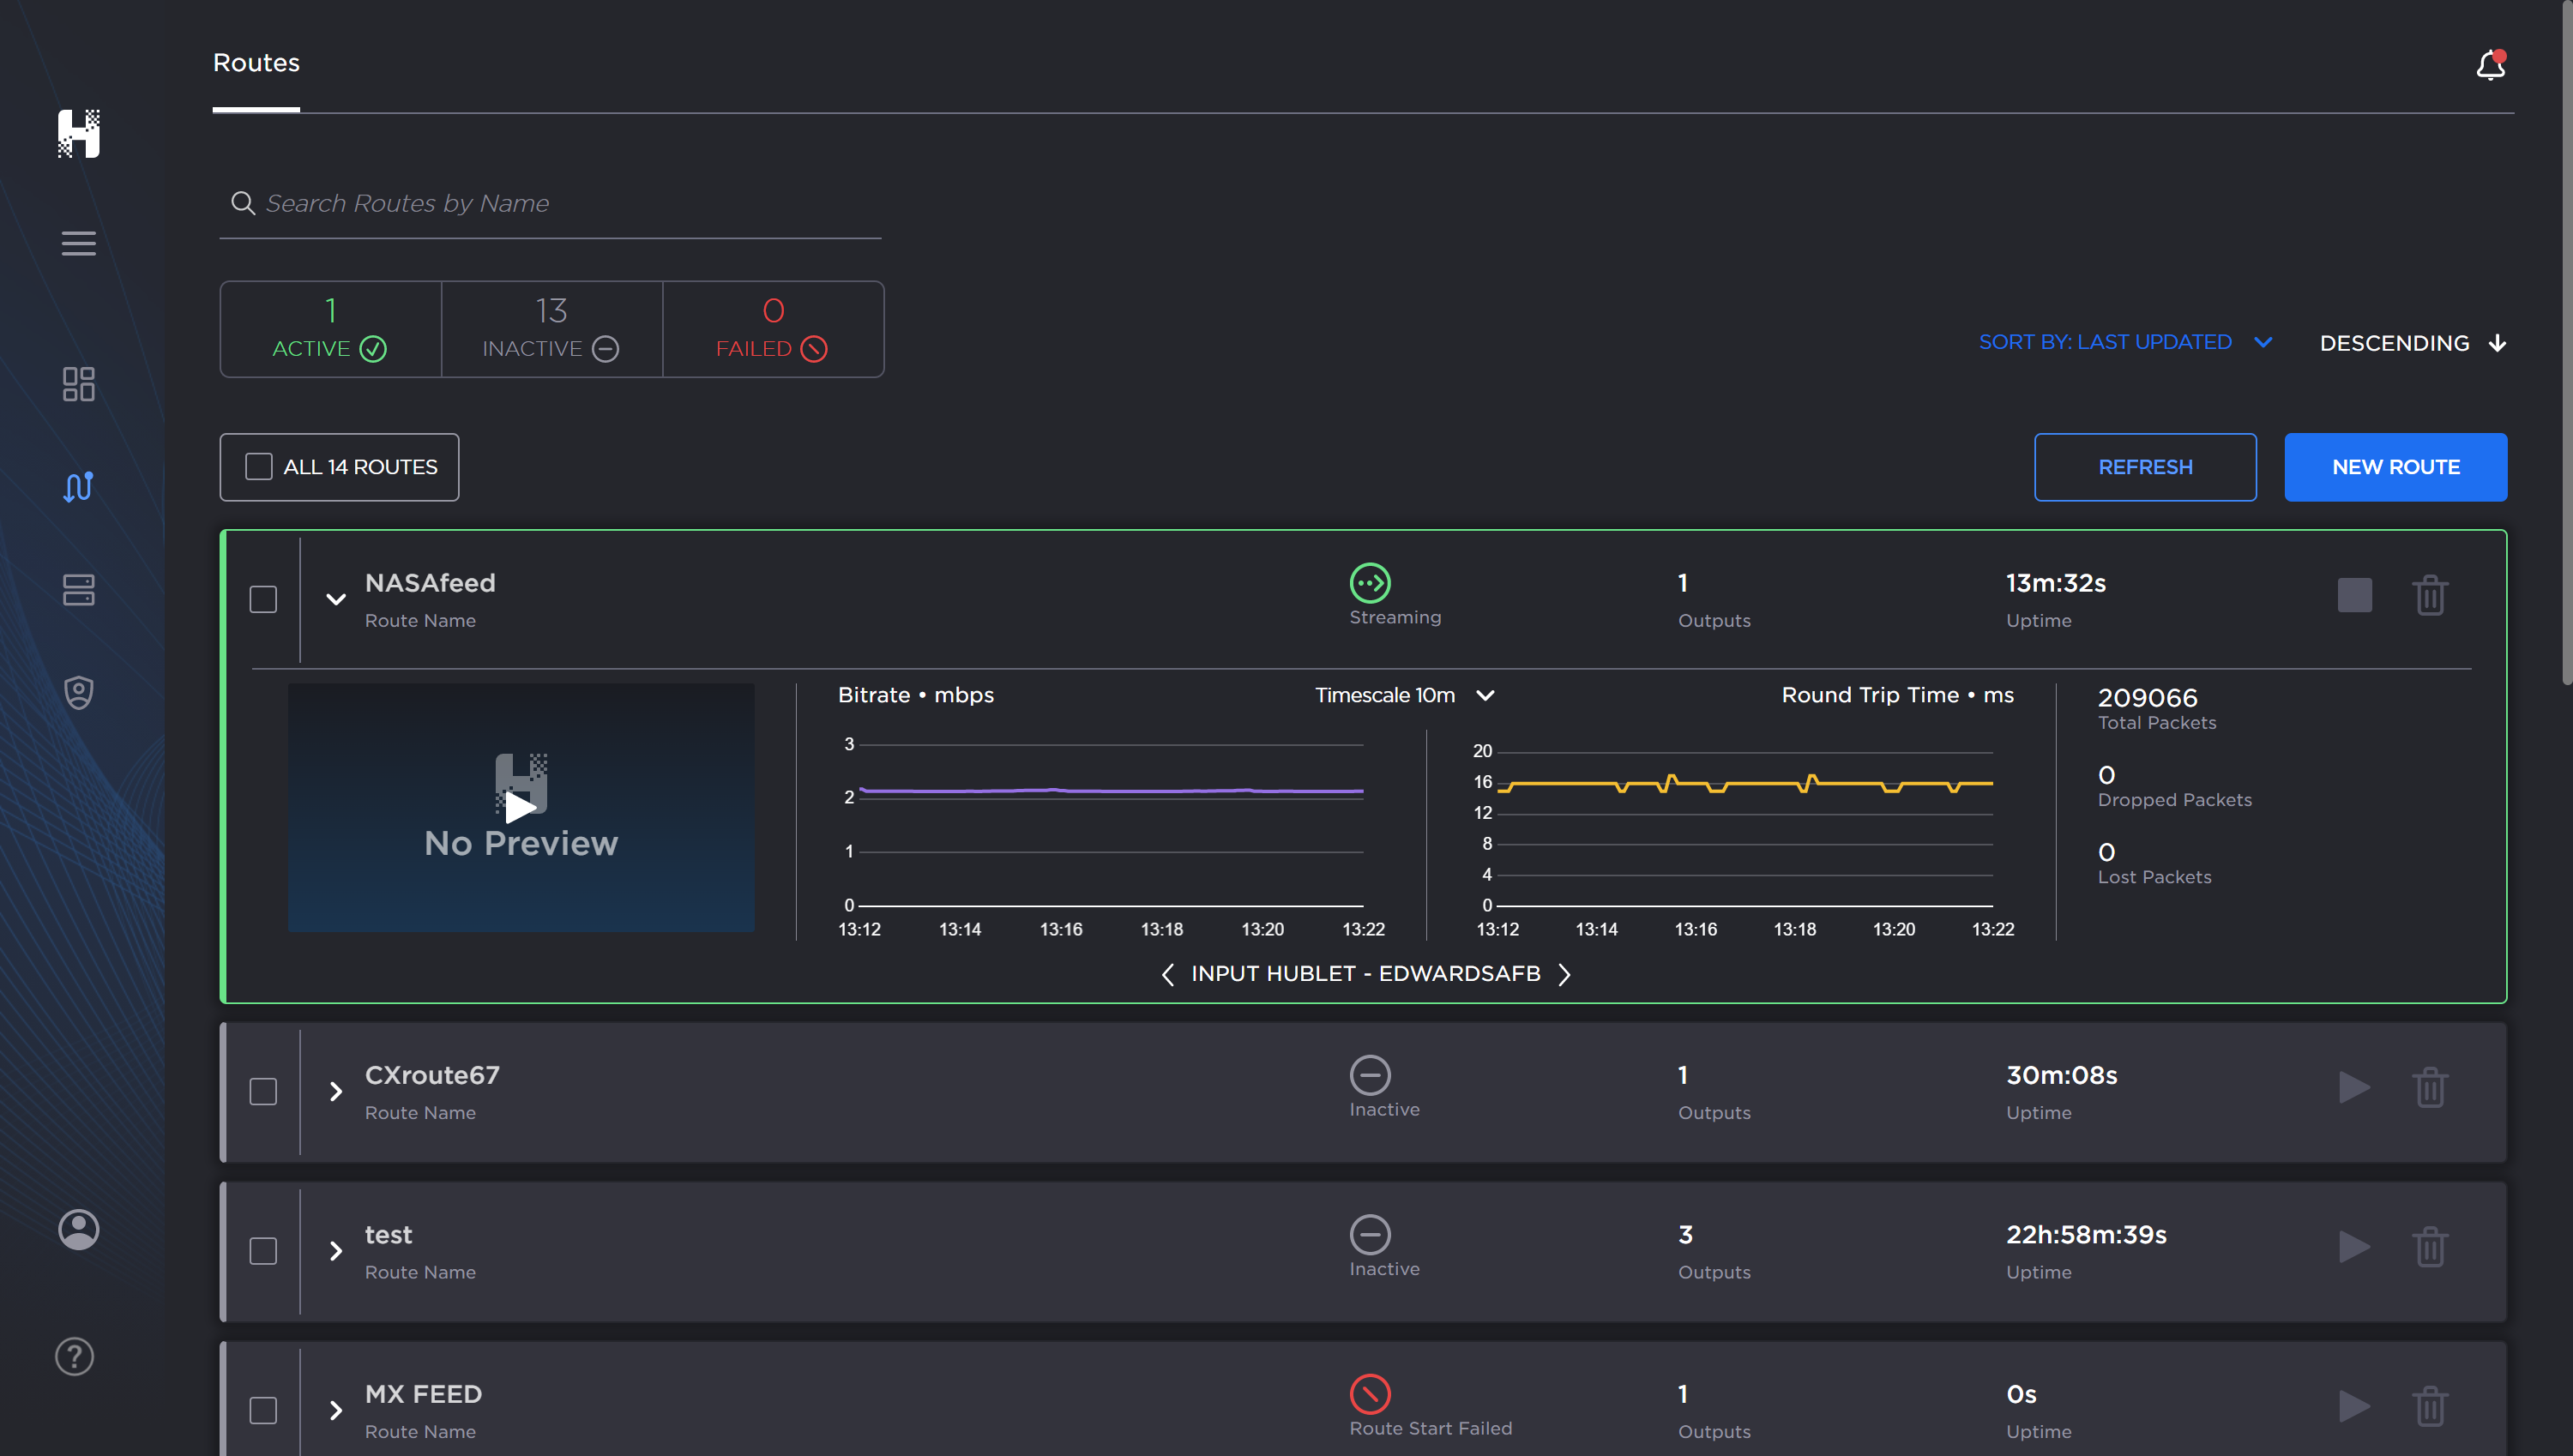Open the help question mark icon
Screen dimensions: 2573x1456
pyautogui.click(x=75, y=1356)
